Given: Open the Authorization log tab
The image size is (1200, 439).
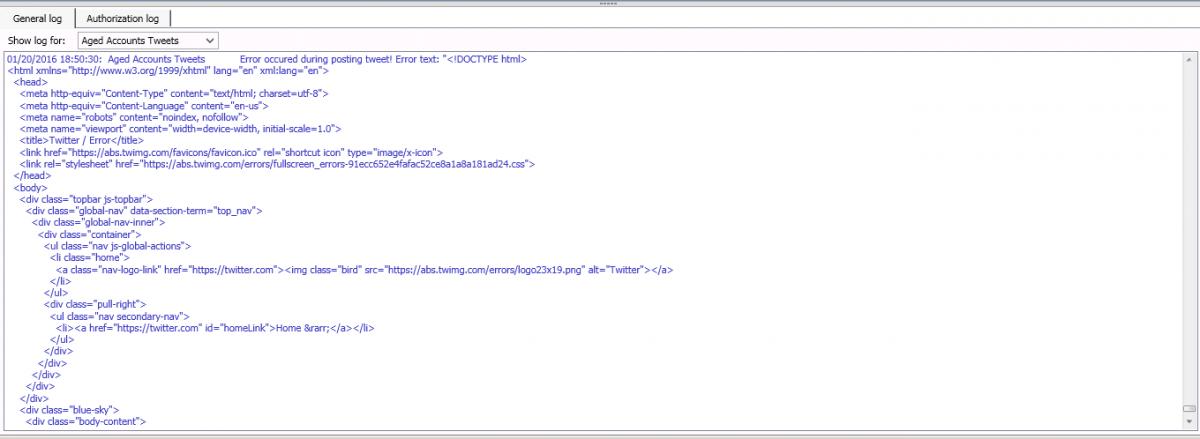Looking at the screenshot, I should click(123, 18).
